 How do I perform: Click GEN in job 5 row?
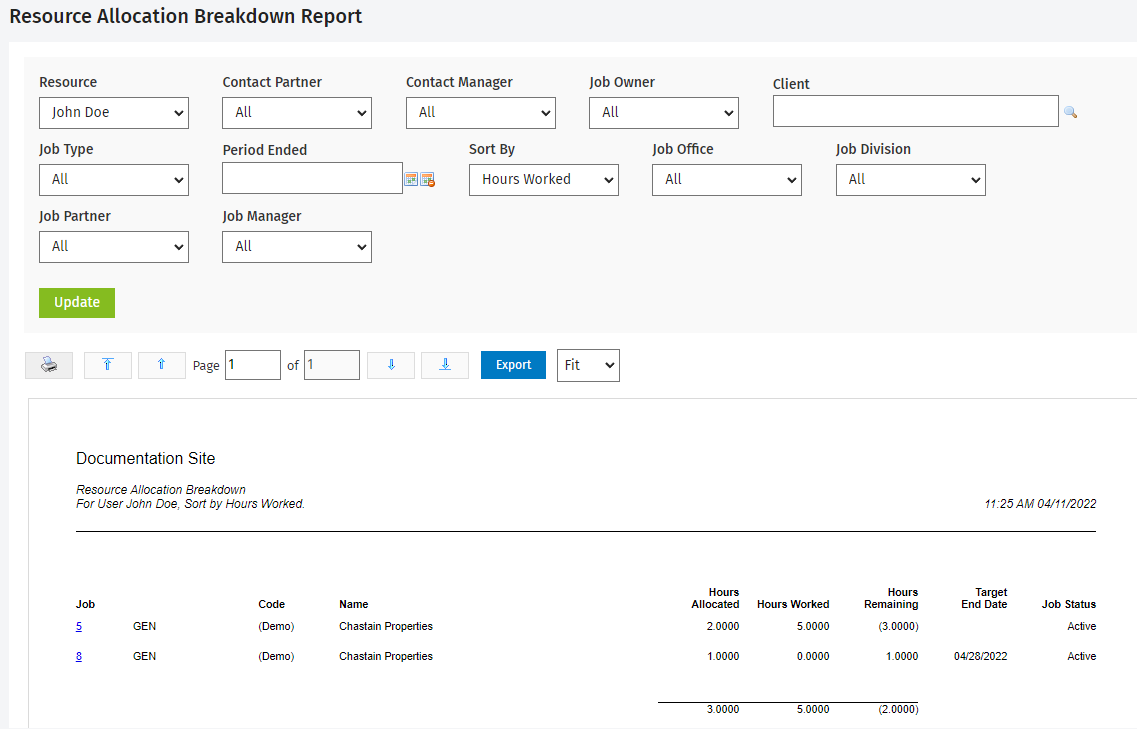[144, 626]
